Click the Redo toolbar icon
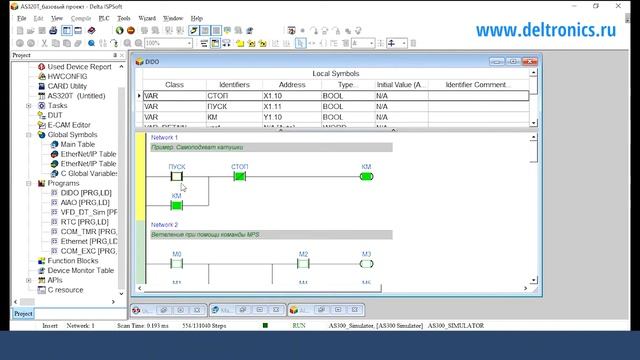The height and width of the screenshot is (360, 640). (31, 43)
